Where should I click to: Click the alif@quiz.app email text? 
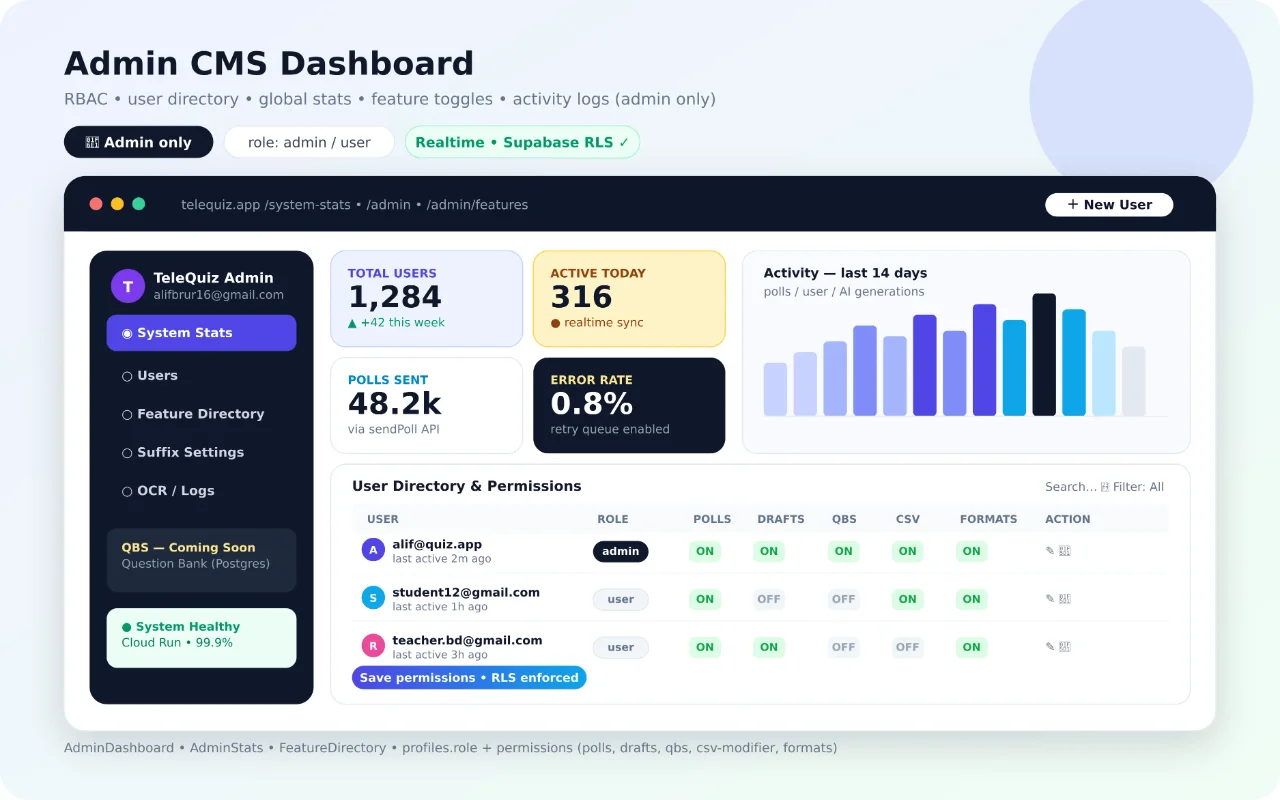coord(437,544)
